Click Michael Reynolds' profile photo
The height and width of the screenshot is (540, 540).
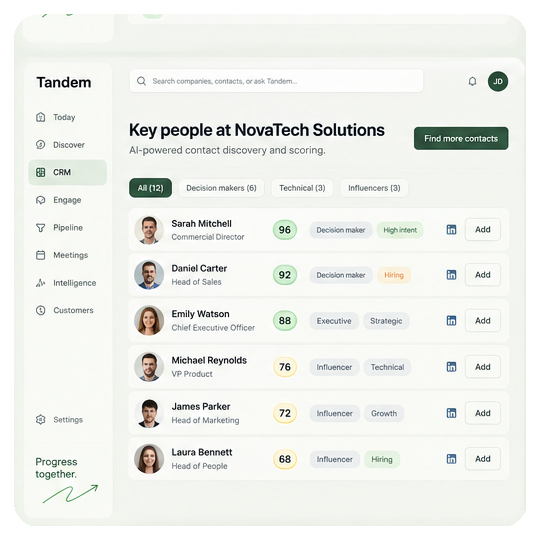(x=149, y=367)
